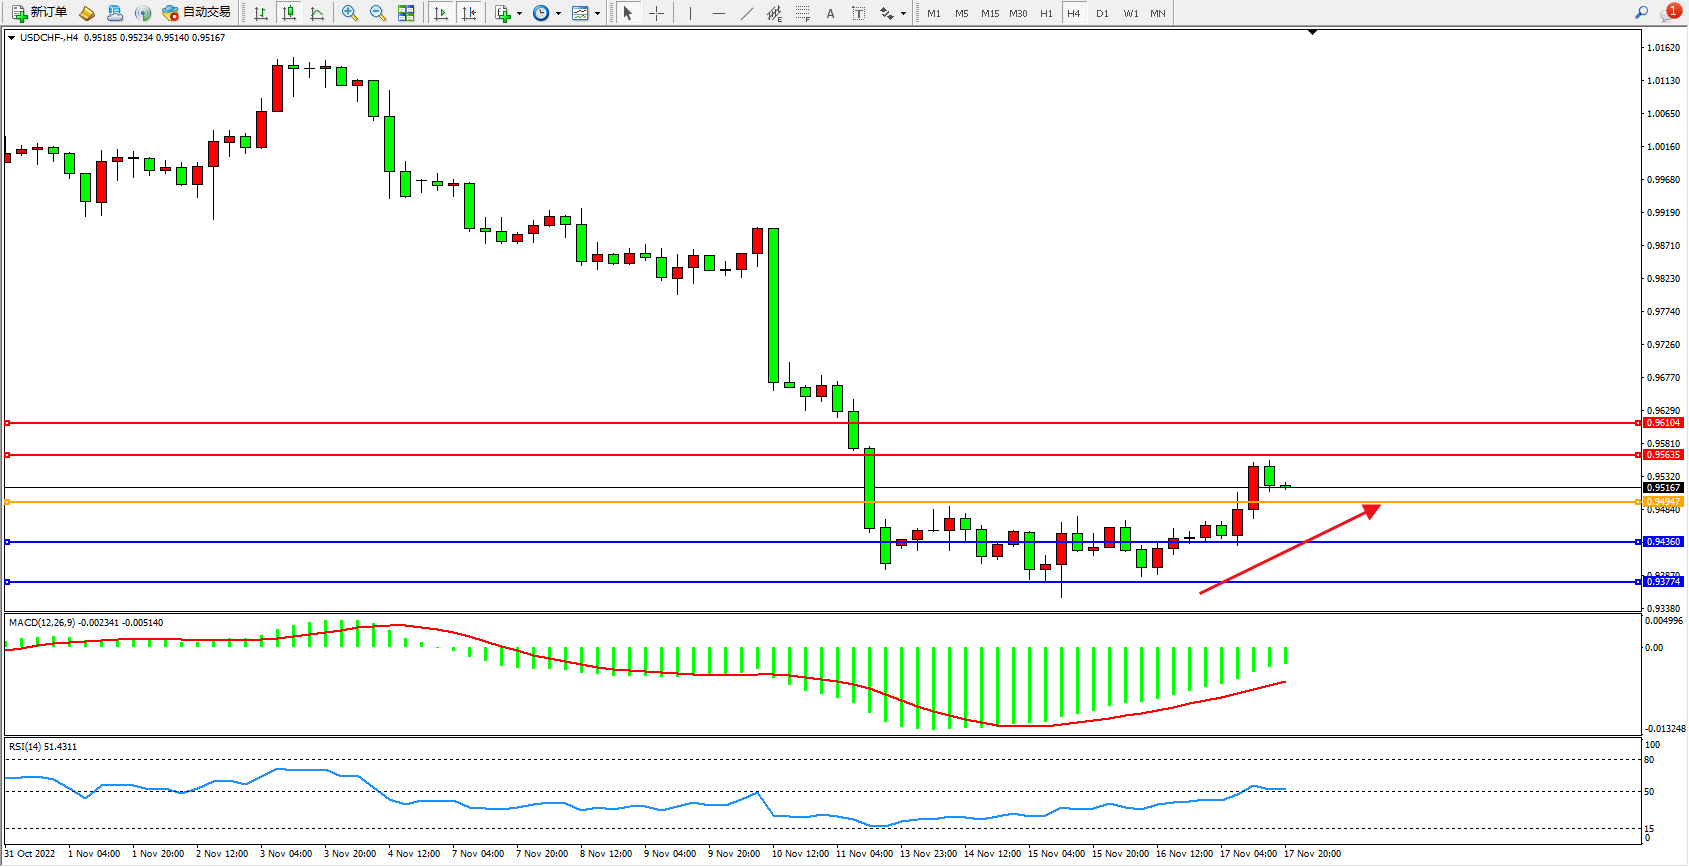Switch chart to line chart mode
This screenshot has height=867, width=1689.
tap(317, 13)
